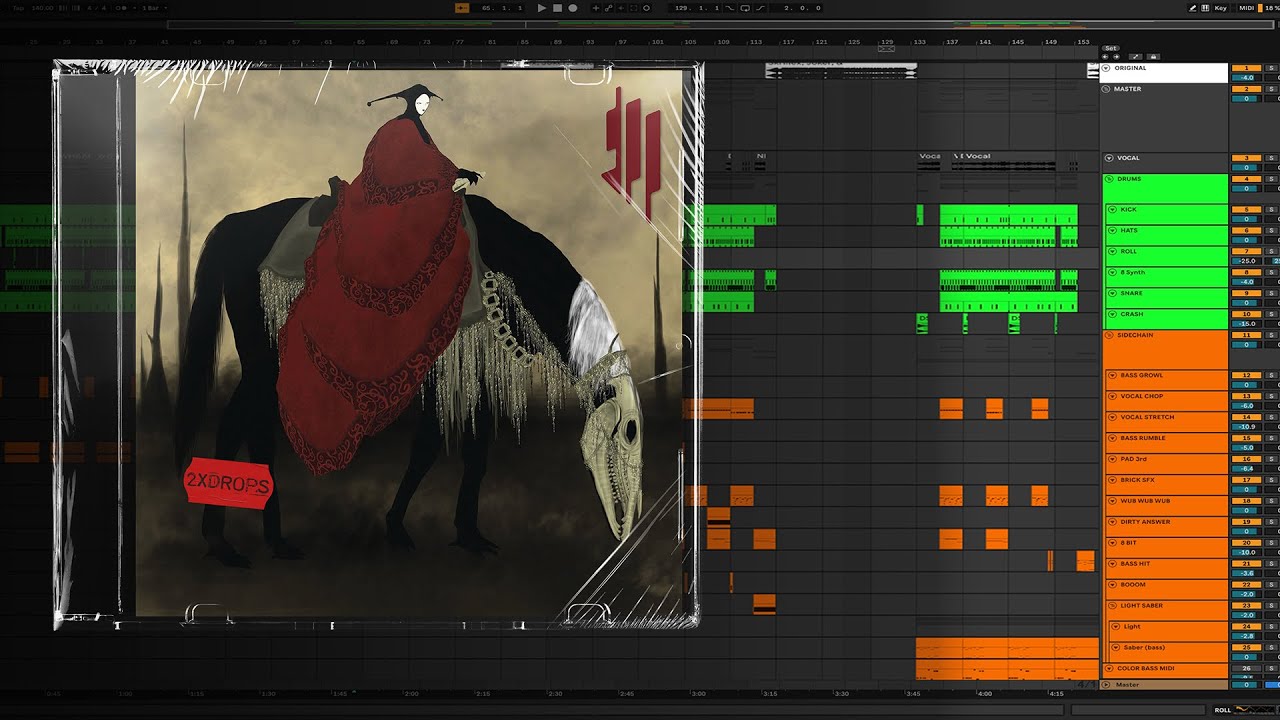The image size is (1280, 720).
Task: Toggle track activator 13 for VOCAL CHOP
Action: click(1246, 396)
